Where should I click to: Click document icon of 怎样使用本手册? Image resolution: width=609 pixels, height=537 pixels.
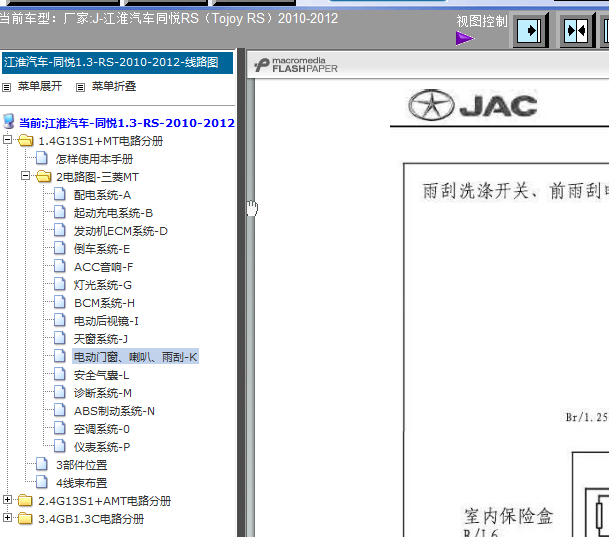pos(42,158)
